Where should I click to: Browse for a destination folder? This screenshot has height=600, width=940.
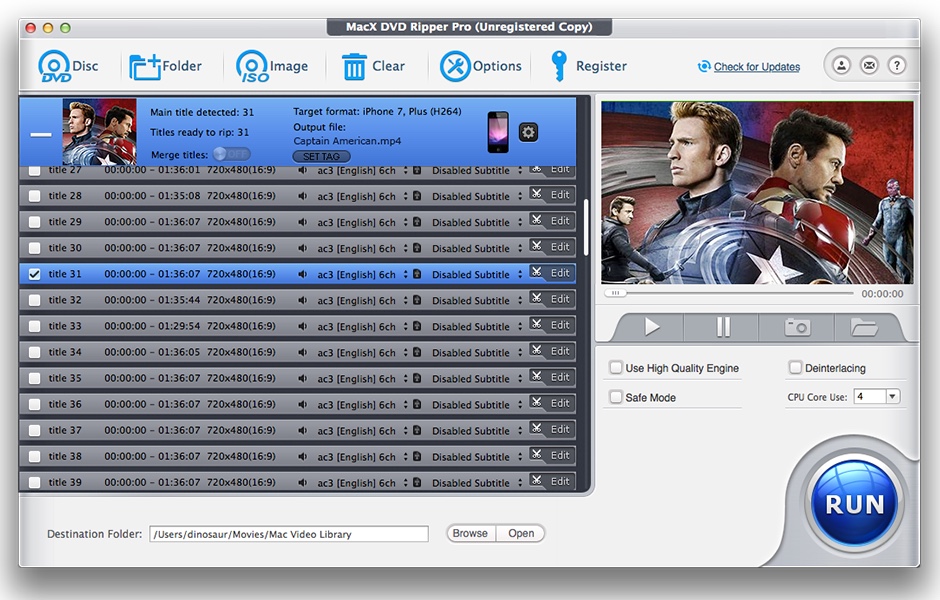click(x=471, y=533)
